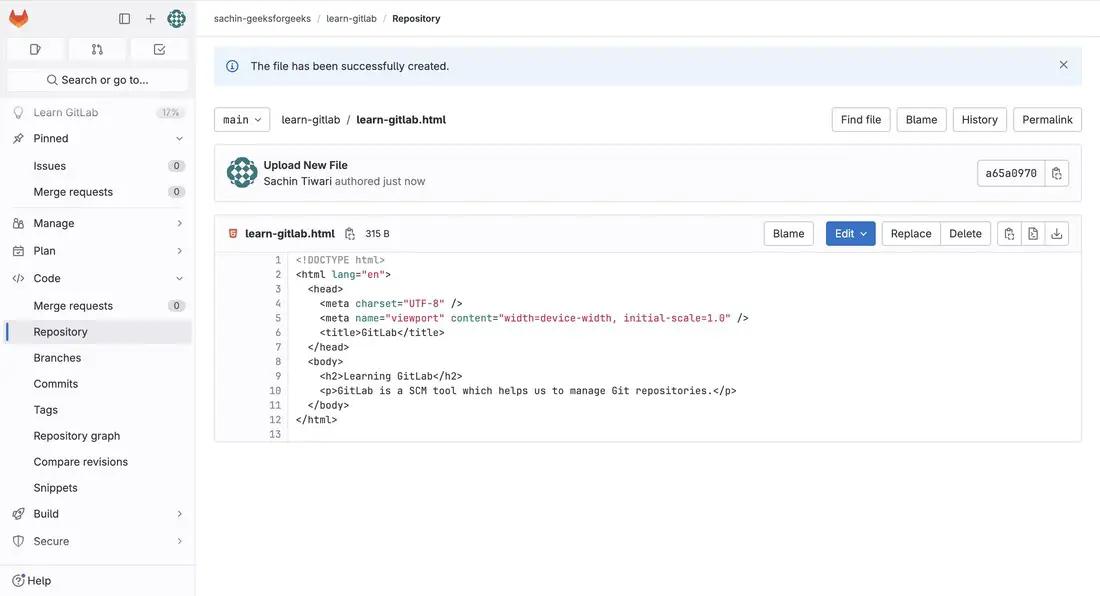Viewport: 1100px width, 596px height.
Task: Click the Plan calendar icon
Action: click(18, 250)
